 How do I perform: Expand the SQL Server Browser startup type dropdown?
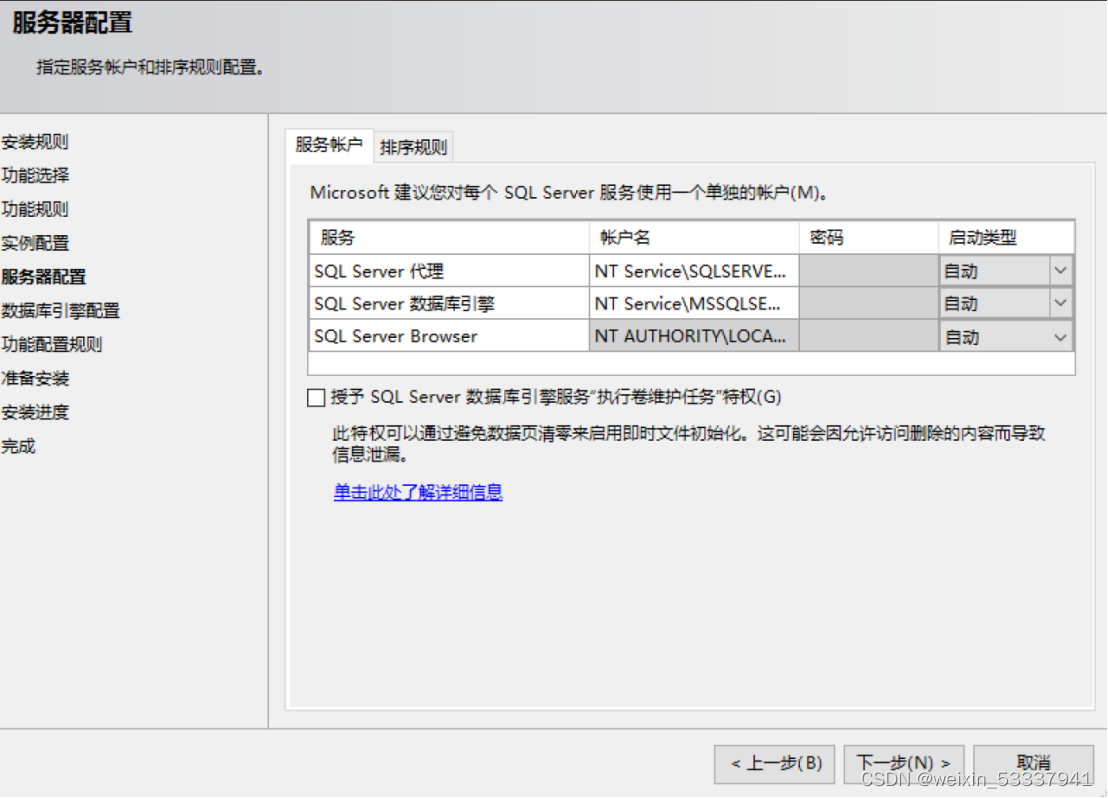[x=1060, y=337]
